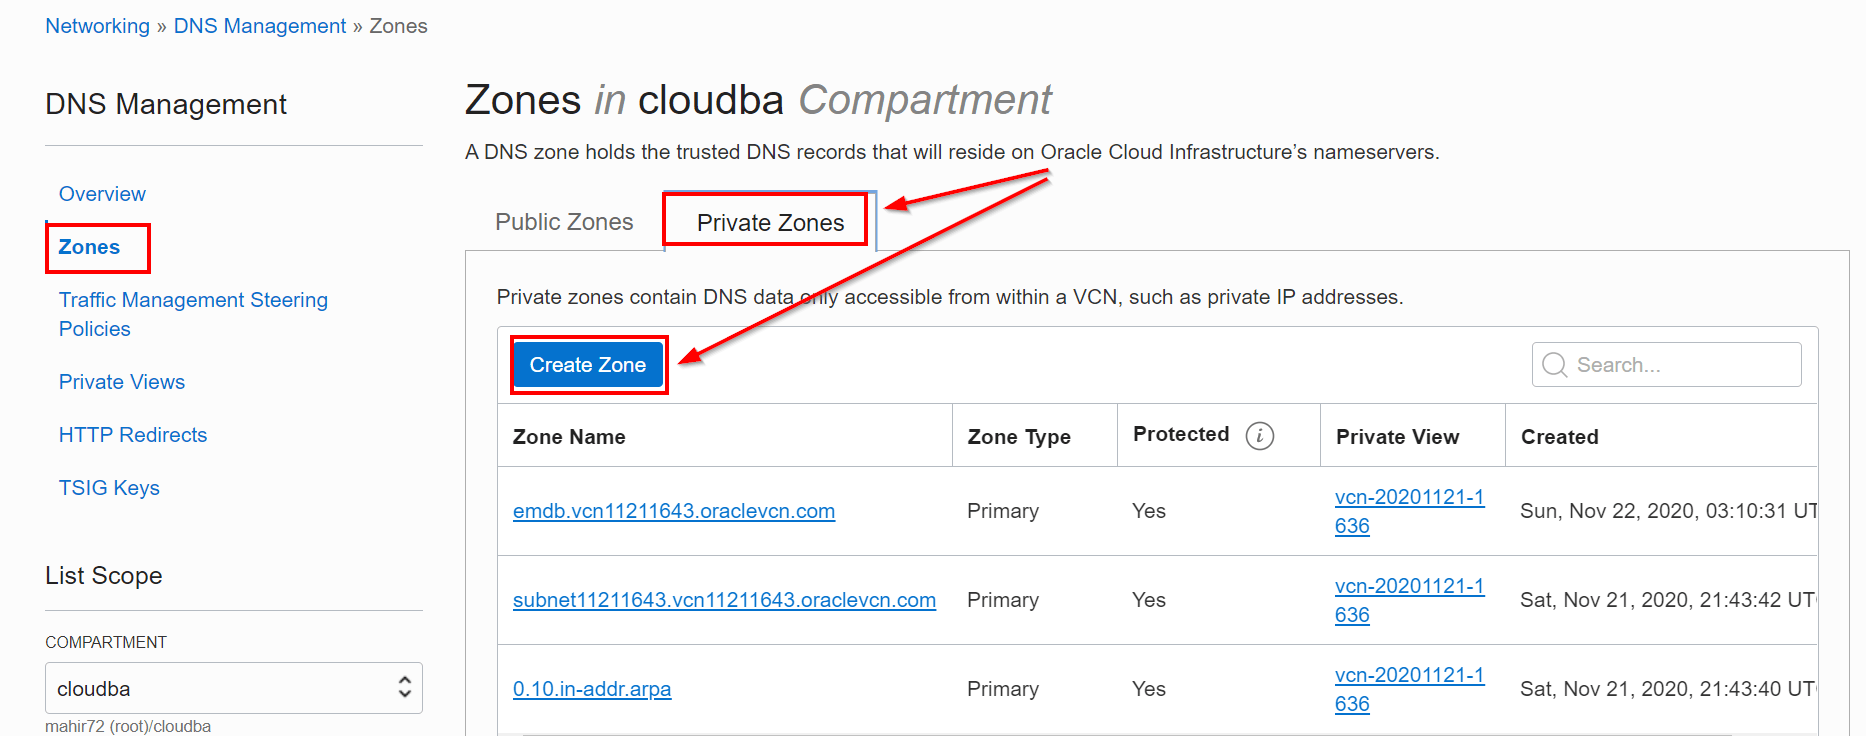The height and width of the screenshot is (736, 1866).
Task: Open zone subnet11211643.vcn11211643.oraclevcn.com
Action: point(724,599)
